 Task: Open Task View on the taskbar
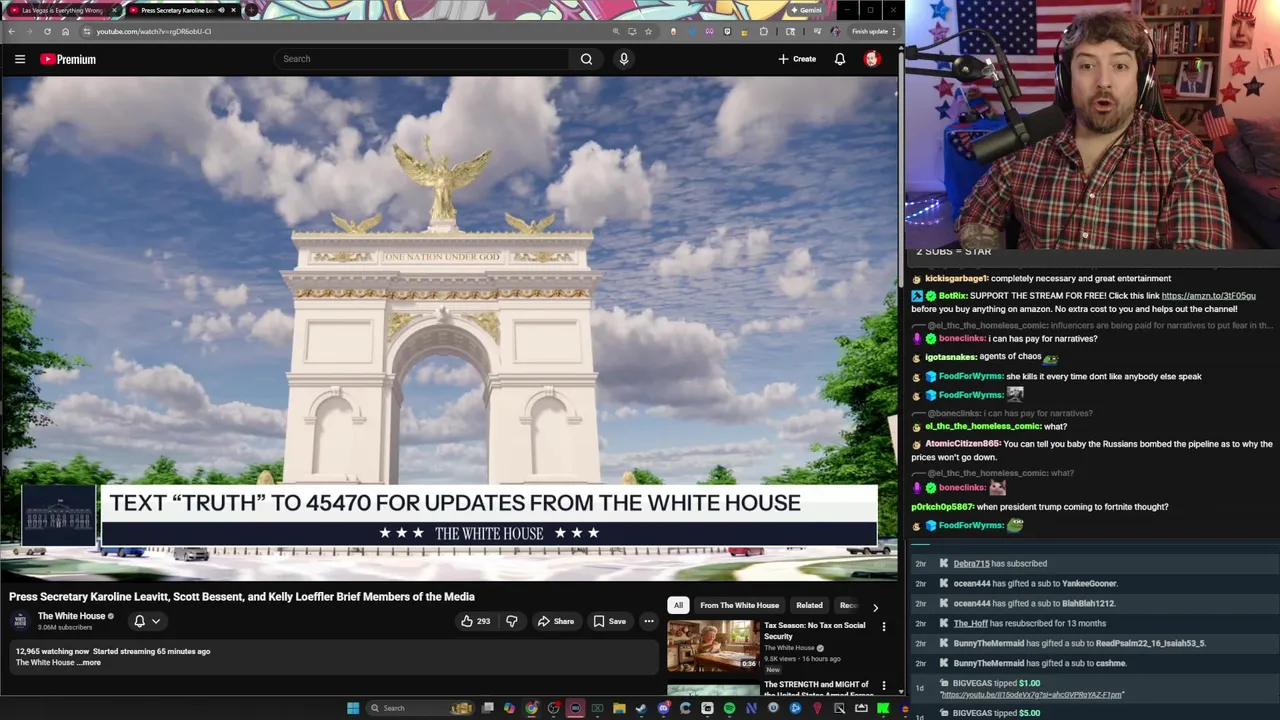(488, 708)
